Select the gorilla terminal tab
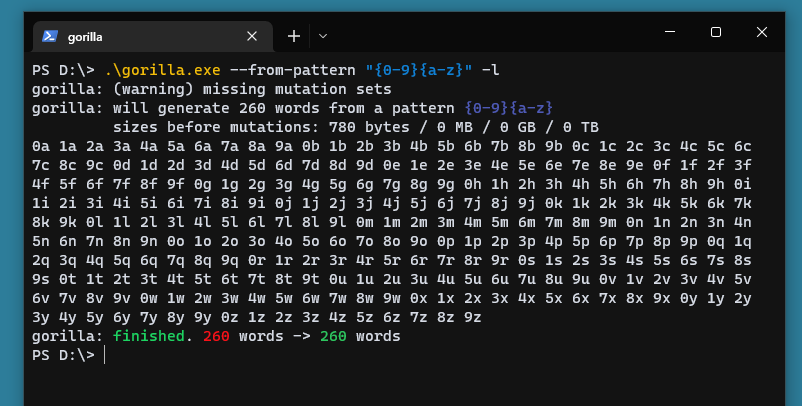 tap(152, 36)
